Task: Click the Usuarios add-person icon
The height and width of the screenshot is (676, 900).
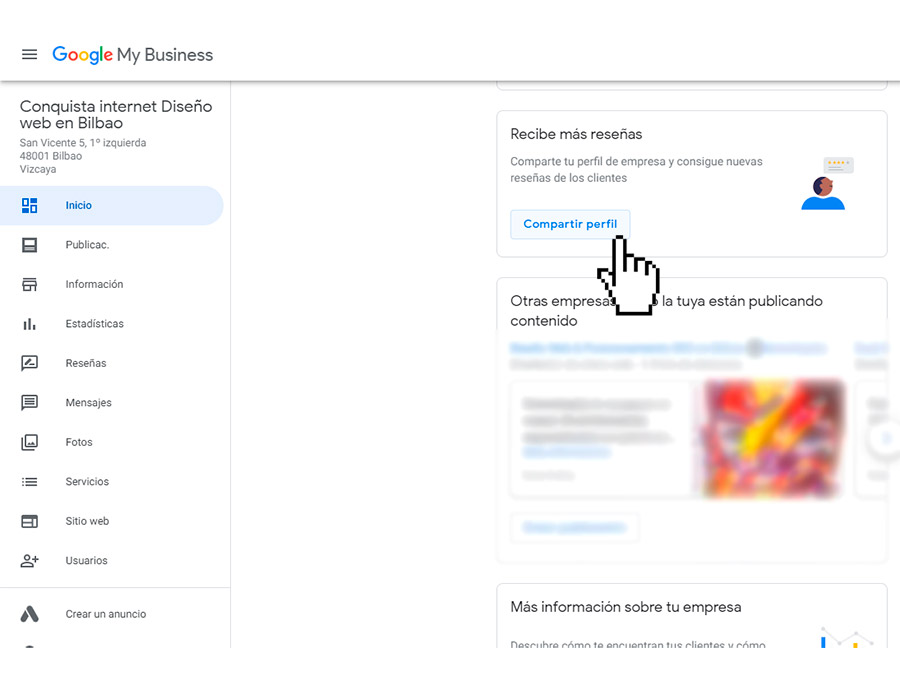Action: pyautogui.click(x=30, y=561)
